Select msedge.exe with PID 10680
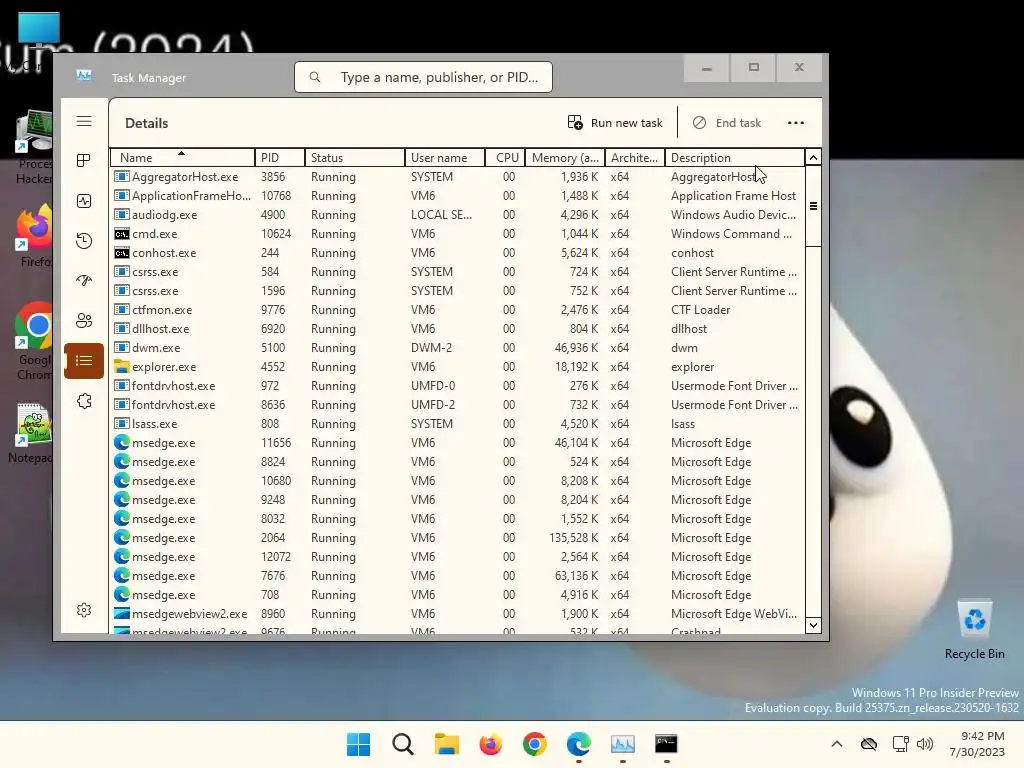1024x768 pixels. (457, 481)
